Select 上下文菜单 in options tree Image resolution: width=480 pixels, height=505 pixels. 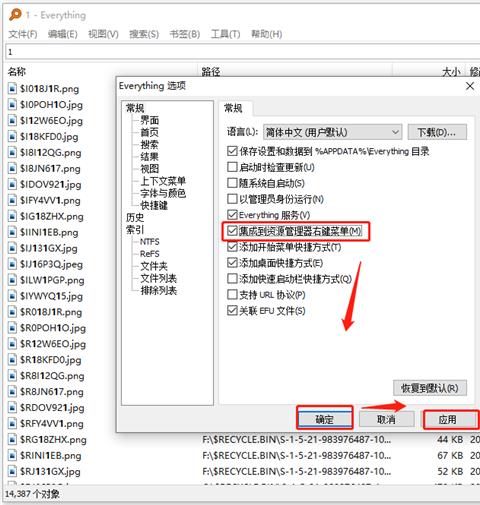(x=163, y=181)
